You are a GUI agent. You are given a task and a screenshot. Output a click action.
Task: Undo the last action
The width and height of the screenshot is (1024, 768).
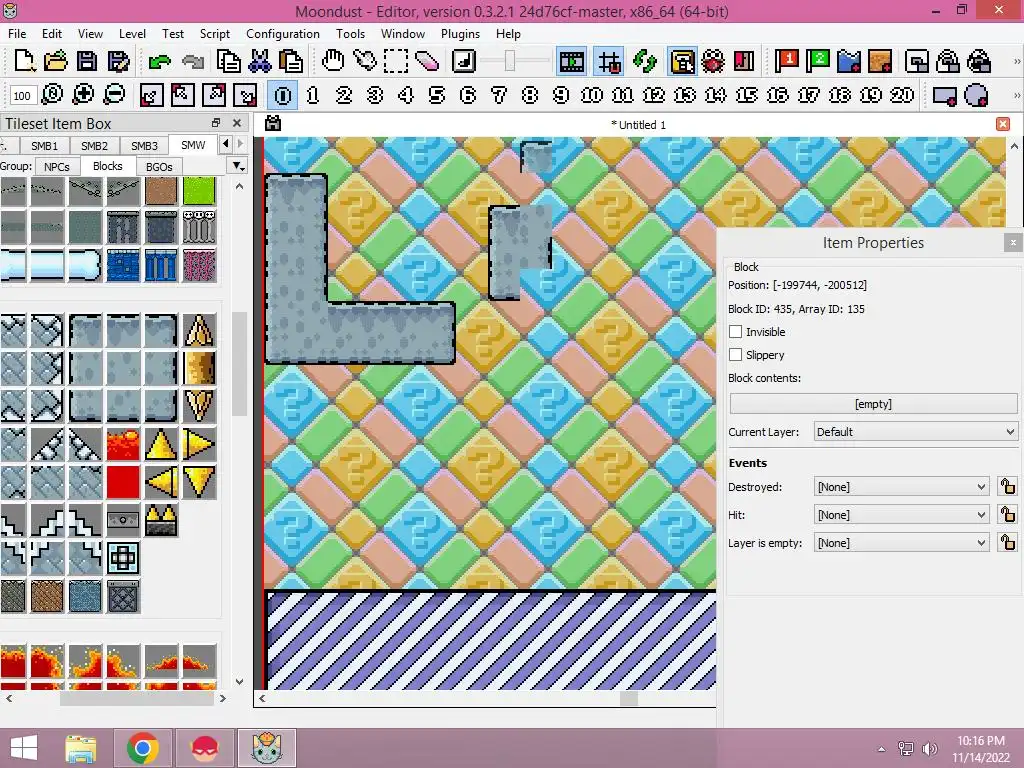159,62
